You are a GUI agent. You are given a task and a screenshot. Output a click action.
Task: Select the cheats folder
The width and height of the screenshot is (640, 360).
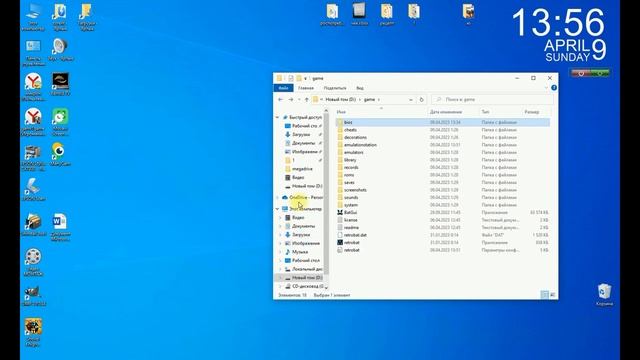click(350, 130)
